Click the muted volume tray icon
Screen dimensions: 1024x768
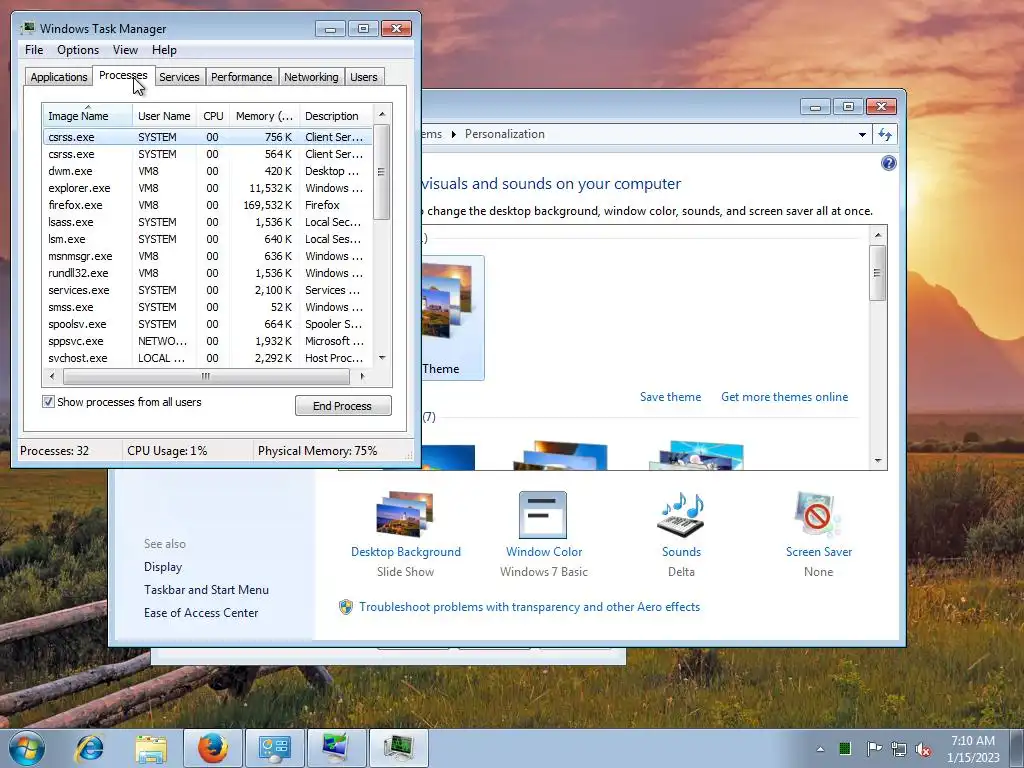tap(923, 748)
